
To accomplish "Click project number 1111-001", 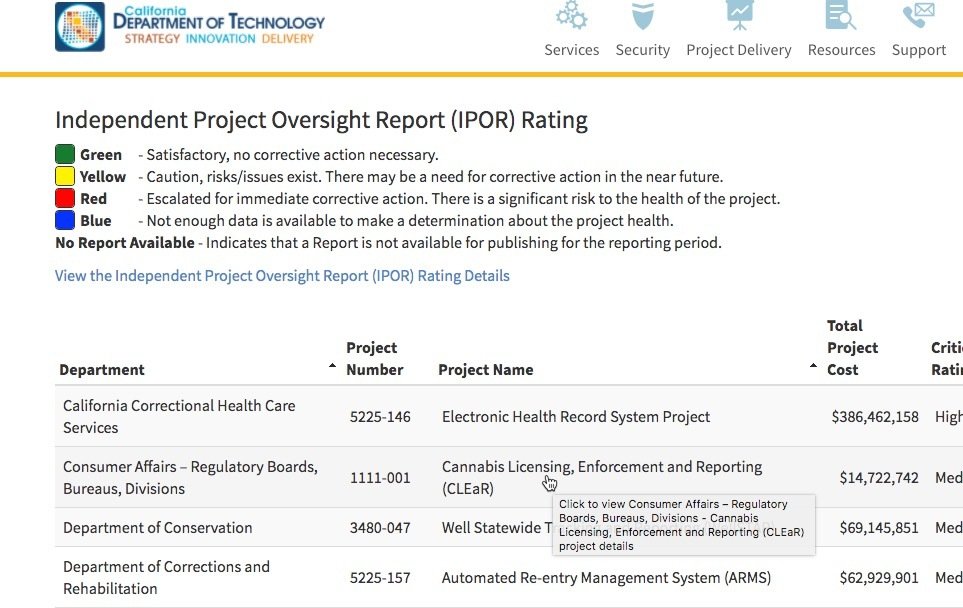I will coord(380,478).
